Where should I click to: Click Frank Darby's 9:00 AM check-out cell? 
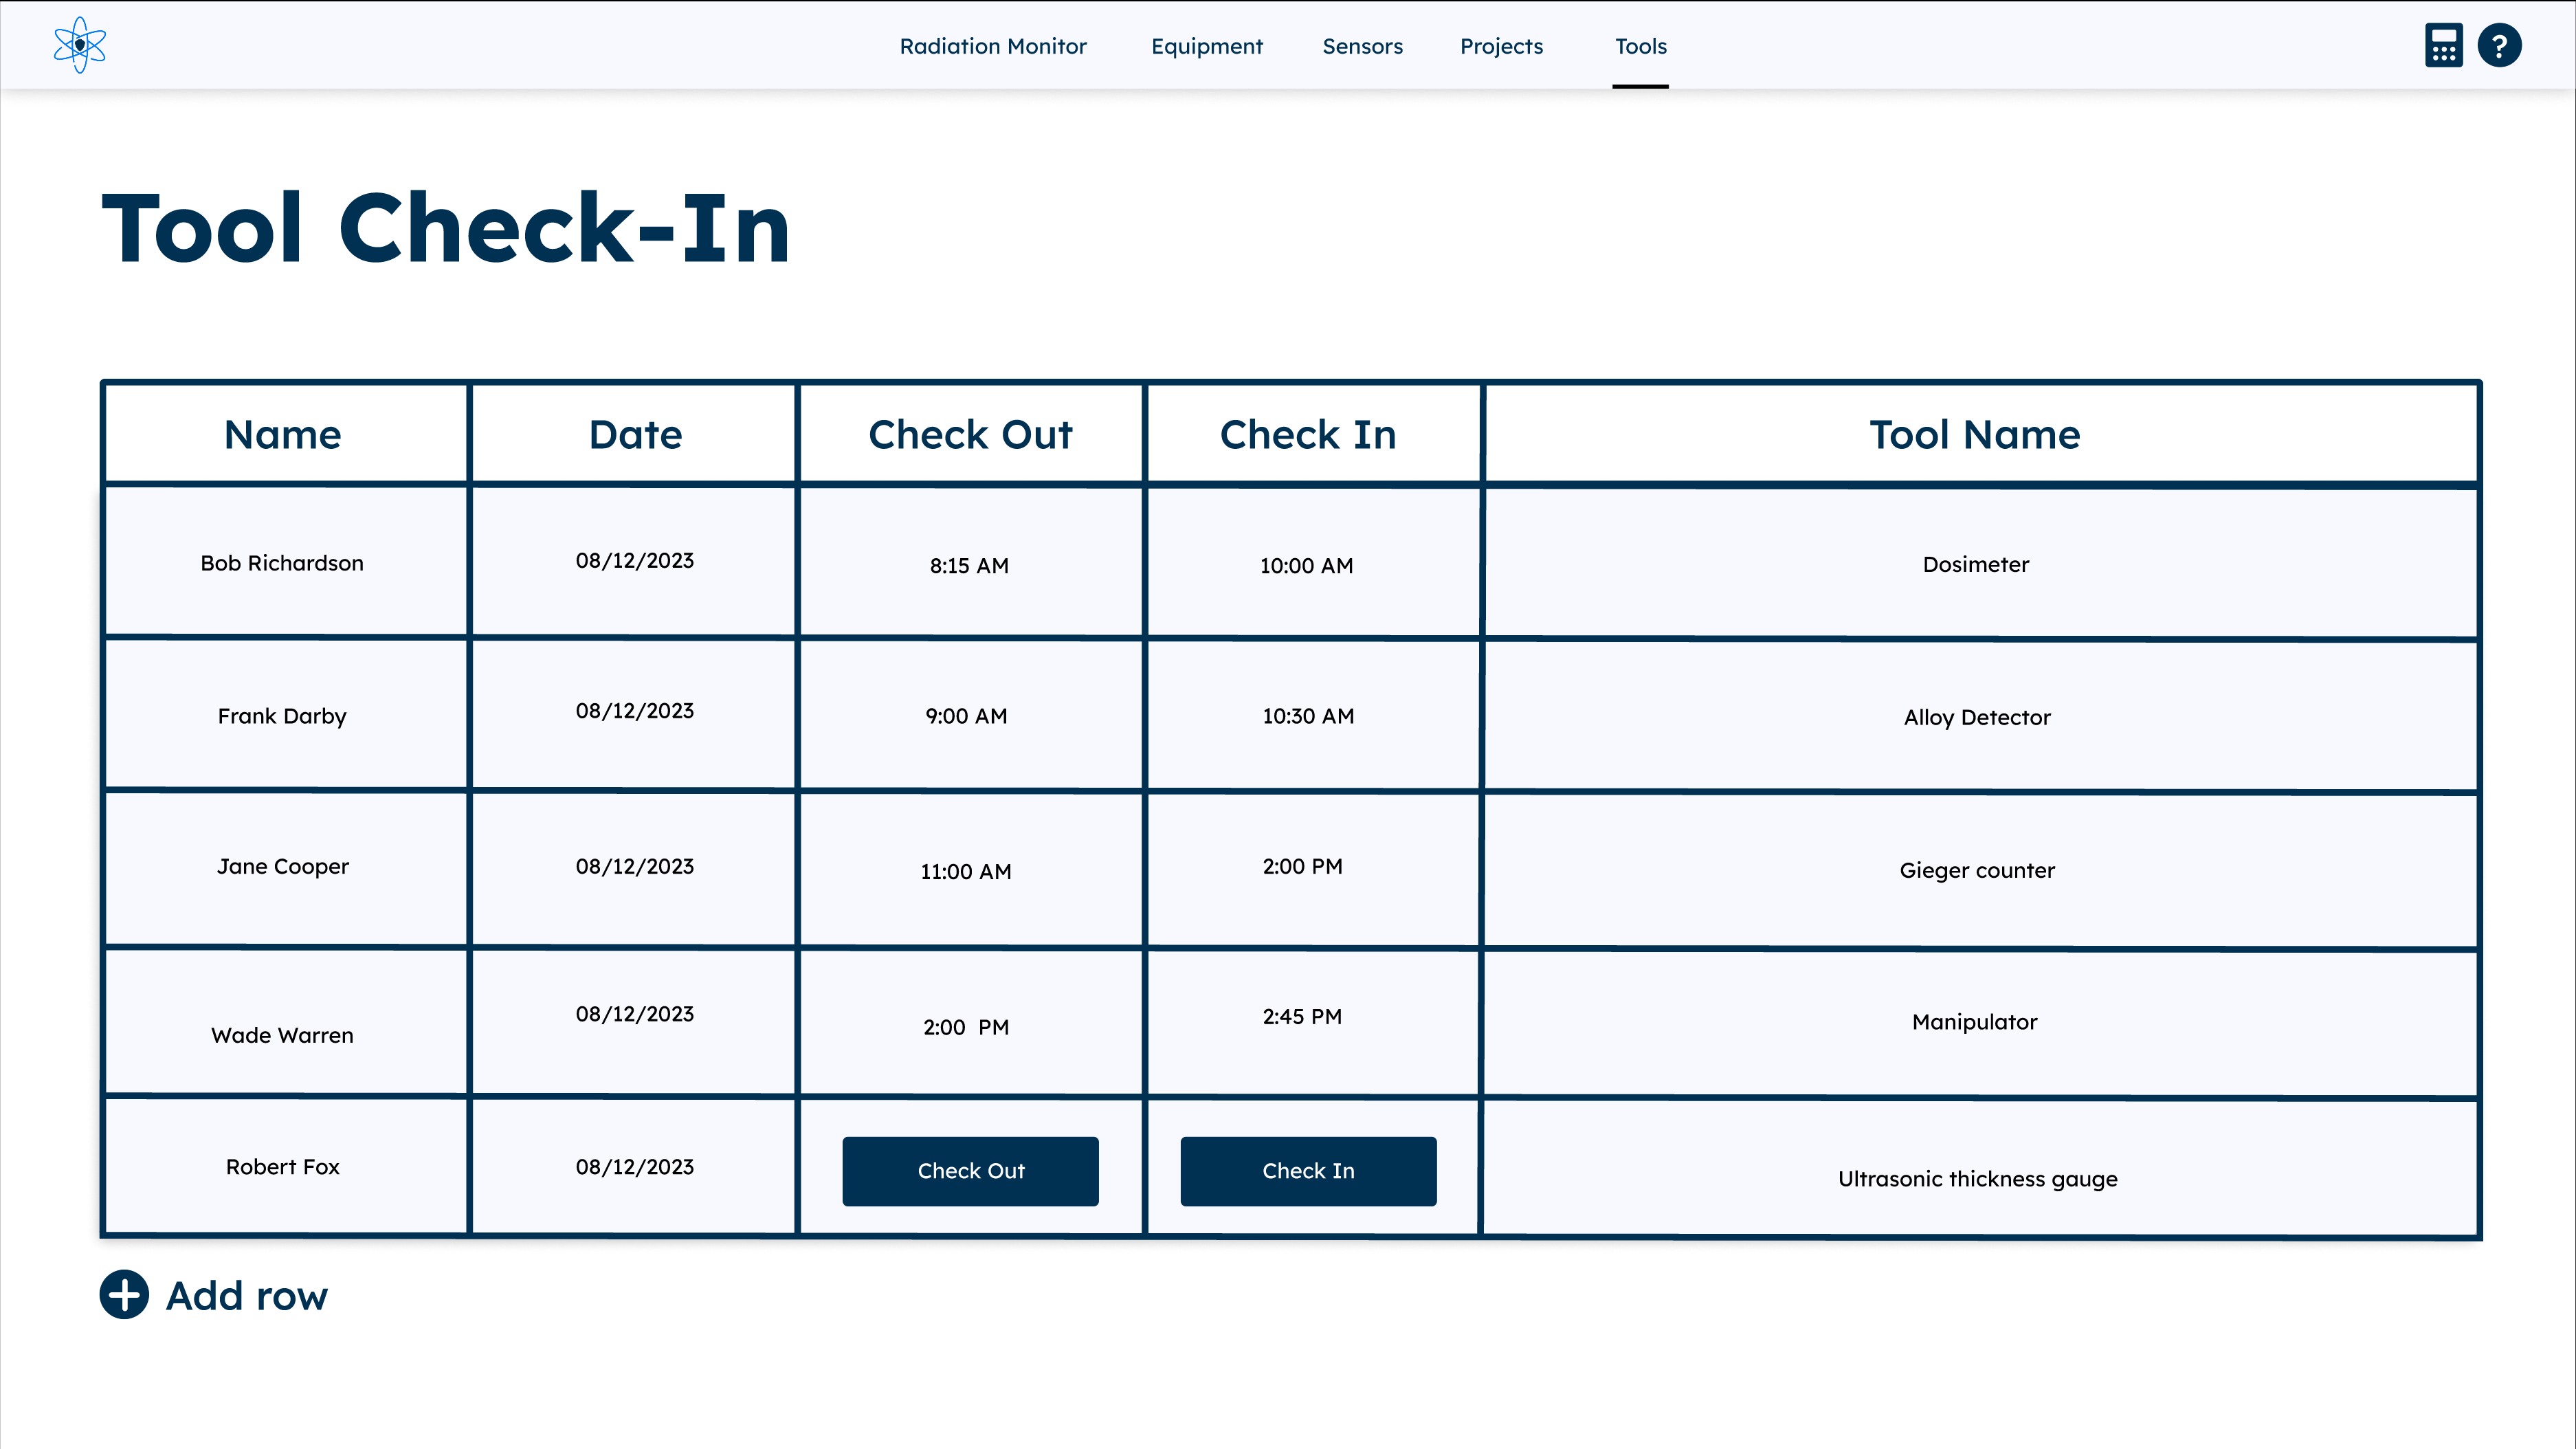point(966,716)
